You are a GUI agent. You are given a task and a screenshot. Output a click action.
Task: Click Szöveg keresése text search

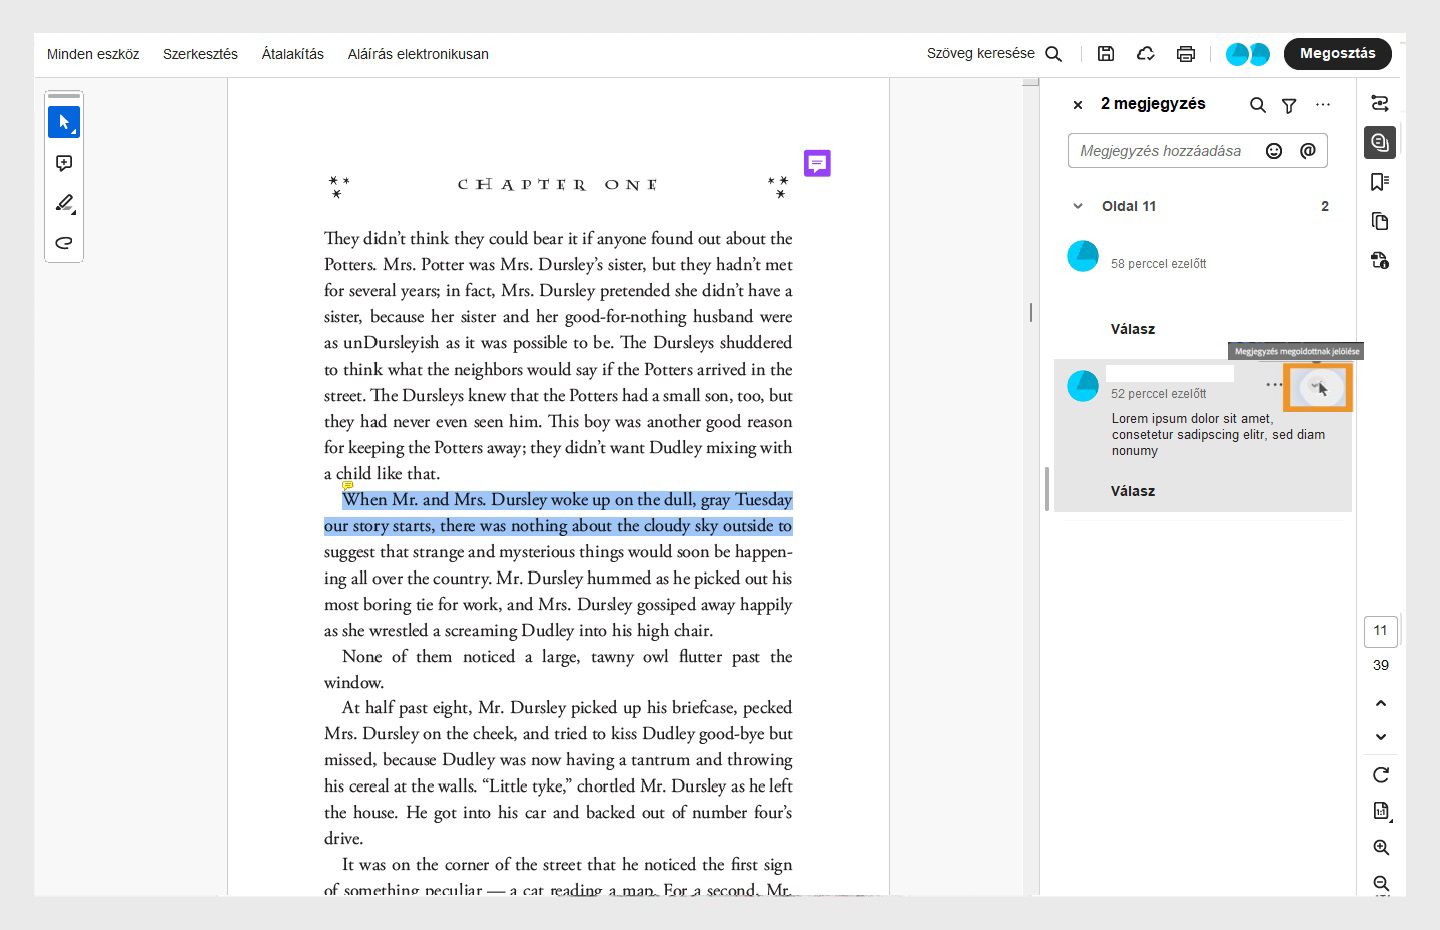[981, 53]
